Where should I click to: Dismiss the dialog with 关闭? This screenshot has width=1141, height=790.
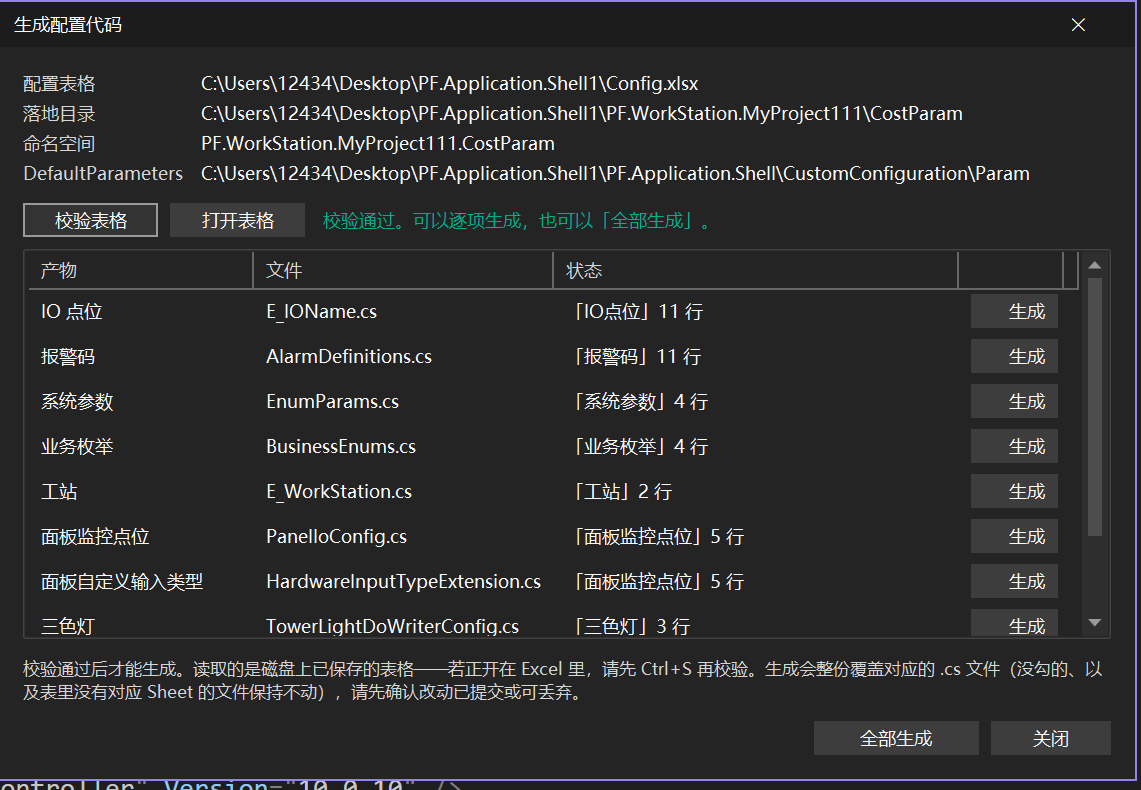(1051, 738)
